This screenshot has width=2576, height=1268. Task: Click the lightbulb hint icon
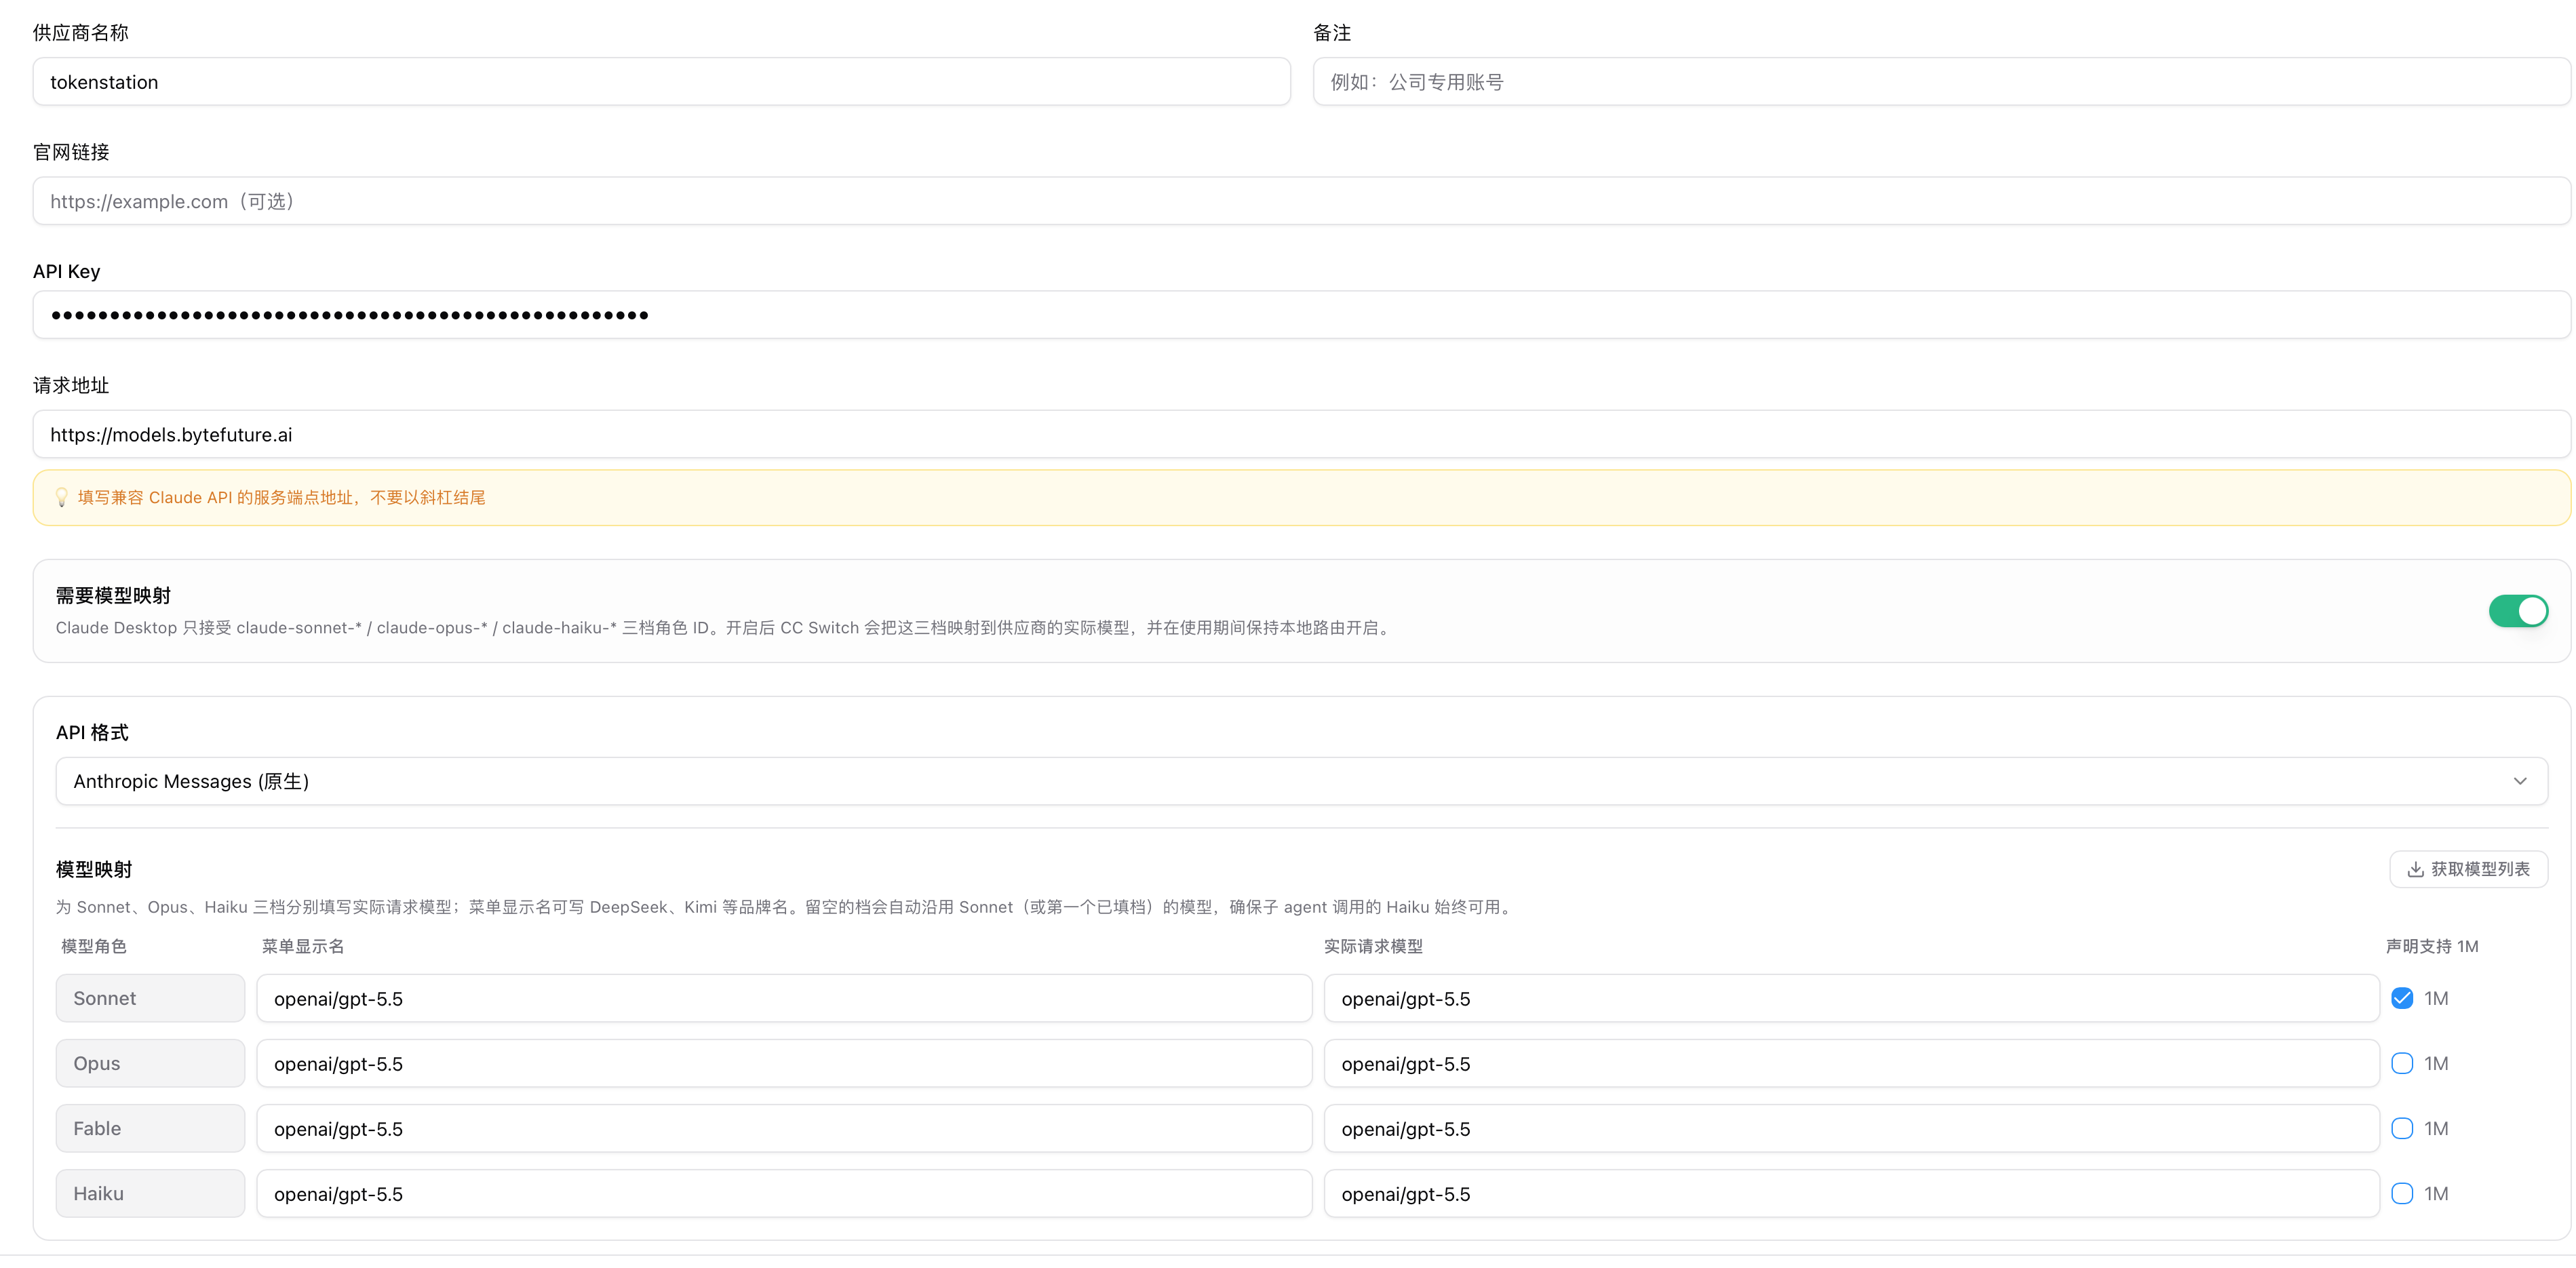(61, 498)
